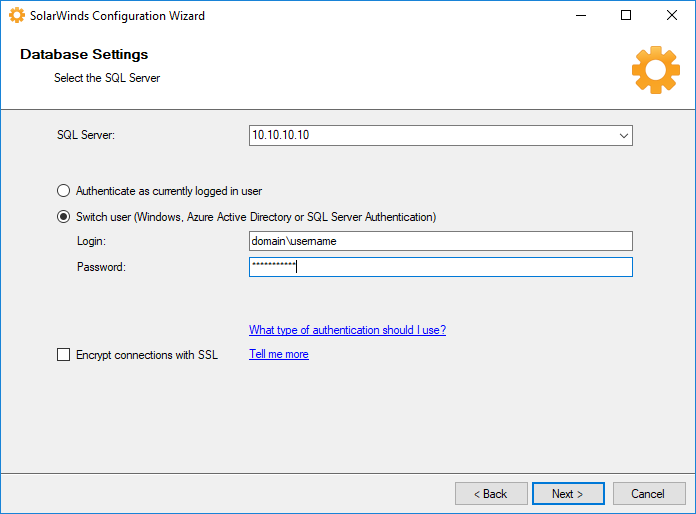Screen dimensions: 696x514
Task: Click into the Password field
Action: (440, 267)
